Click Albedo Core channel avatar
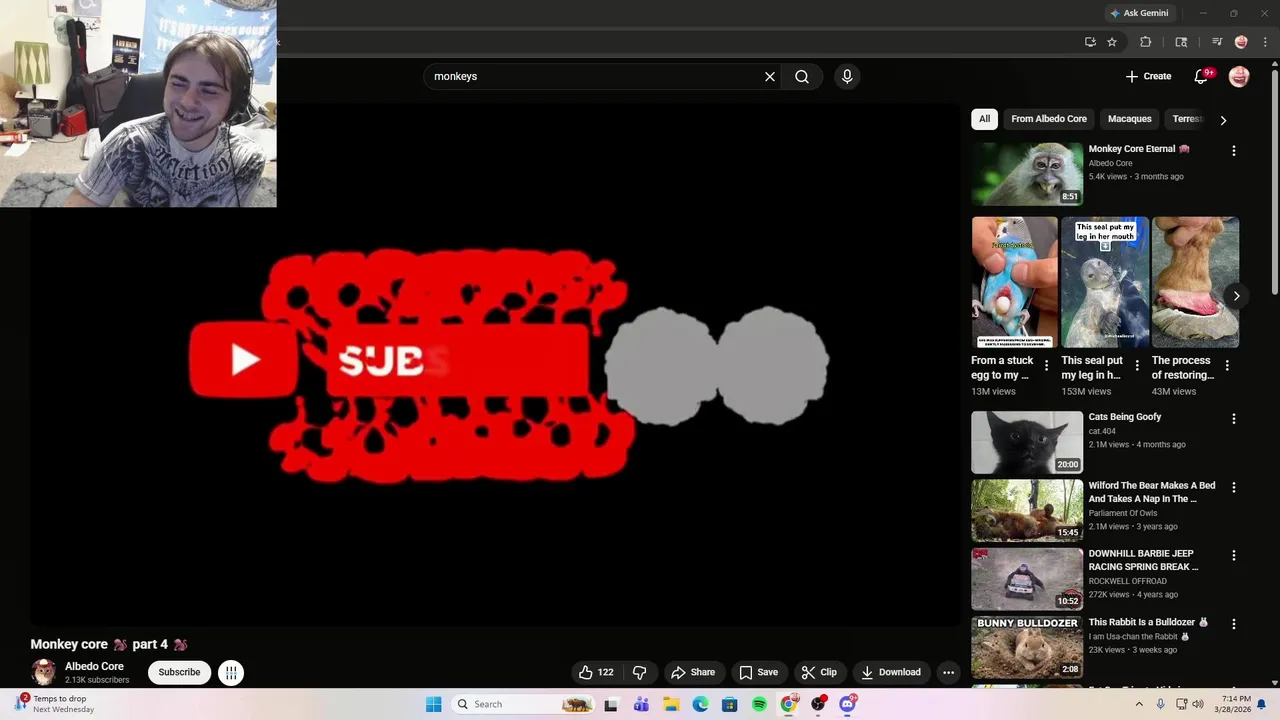1280x720 pixels. tap(43, 672)
